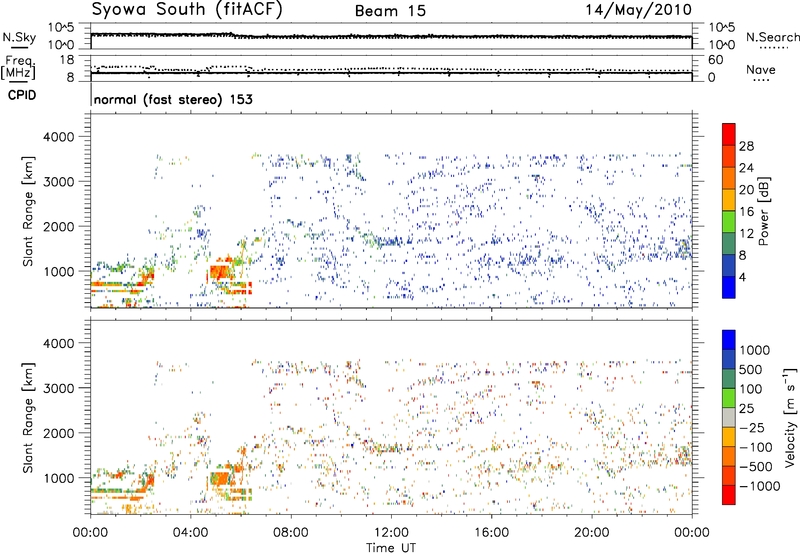Click the '12' label on power colorbar
The height and width of the screenshot is (554, 800).
(746, 234)
